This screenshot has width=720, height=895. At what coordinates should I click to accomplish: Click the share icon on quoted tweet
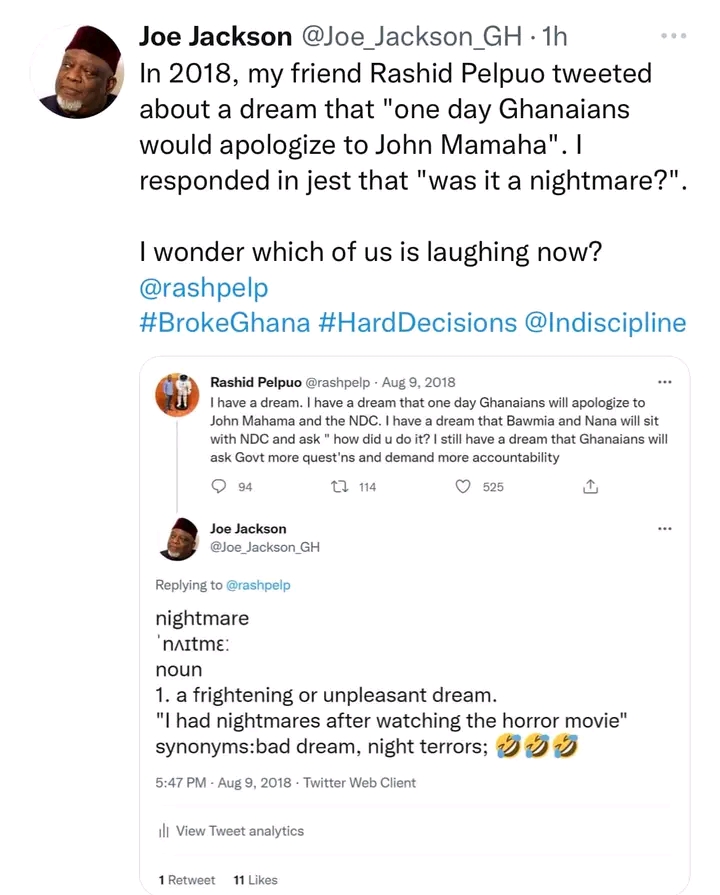[x=590, y=487]
